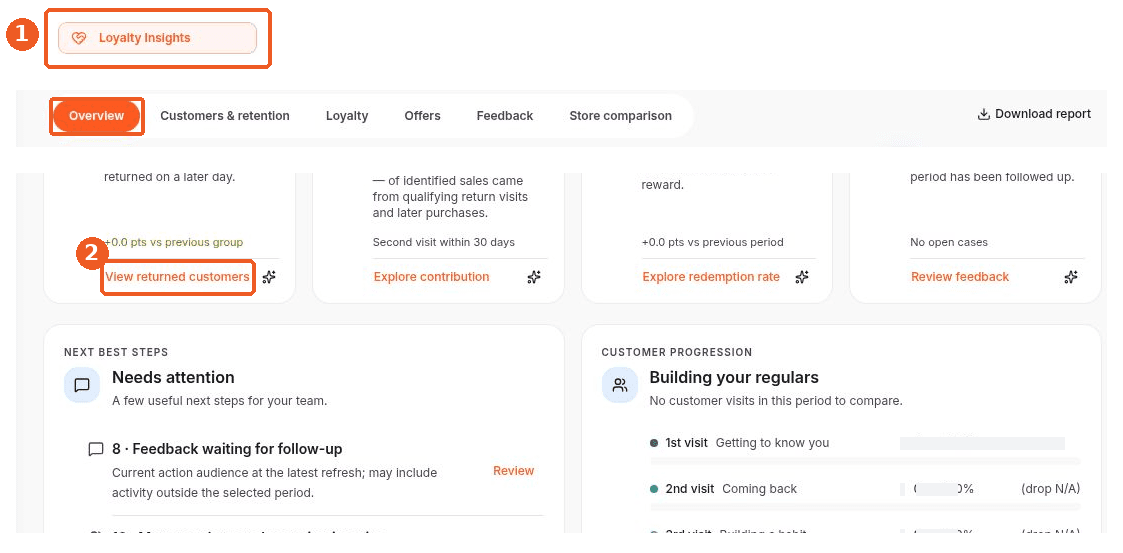The image size is (1123, 553).
Task: Open Explore redemption rate link
Action: pyautogui.click(x=710, y=276)
